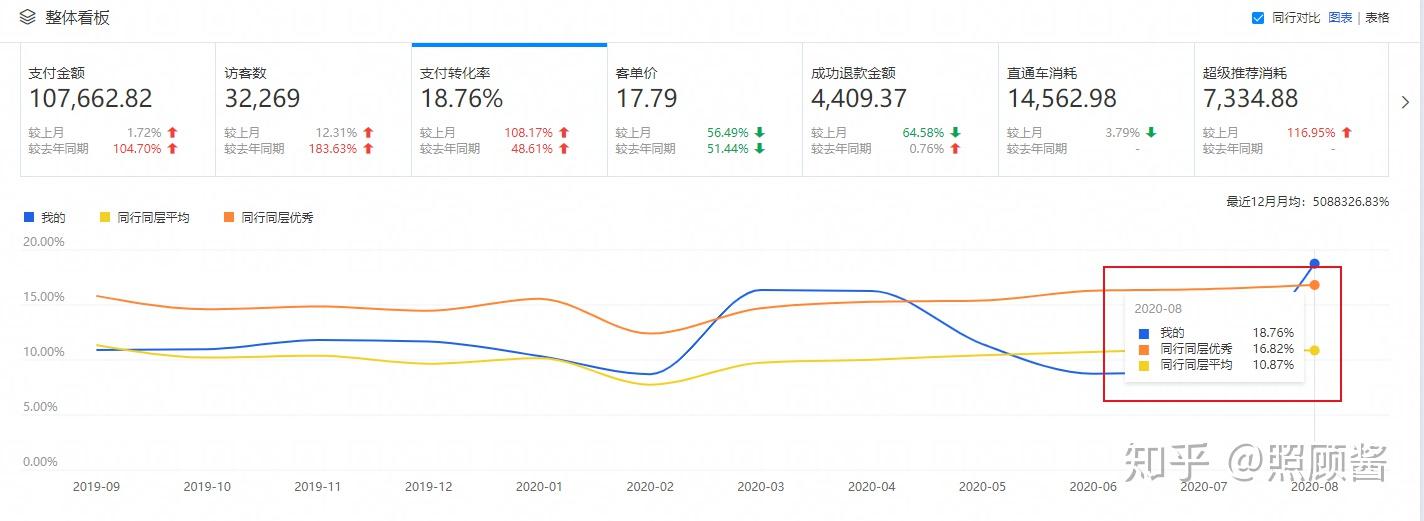Select the 成功退款金额 metric card

[x=900, y=110]
